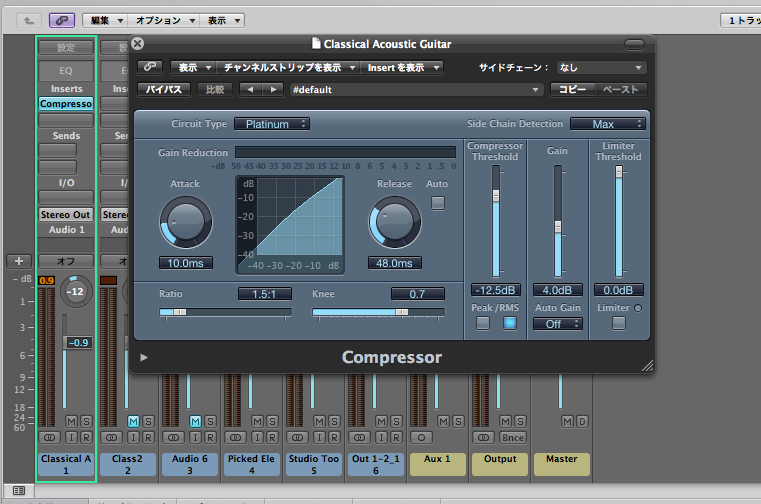761x504 pixels.
Task: Click the Stereo Out output slot on Classical A
Action: tap(66, 215)
